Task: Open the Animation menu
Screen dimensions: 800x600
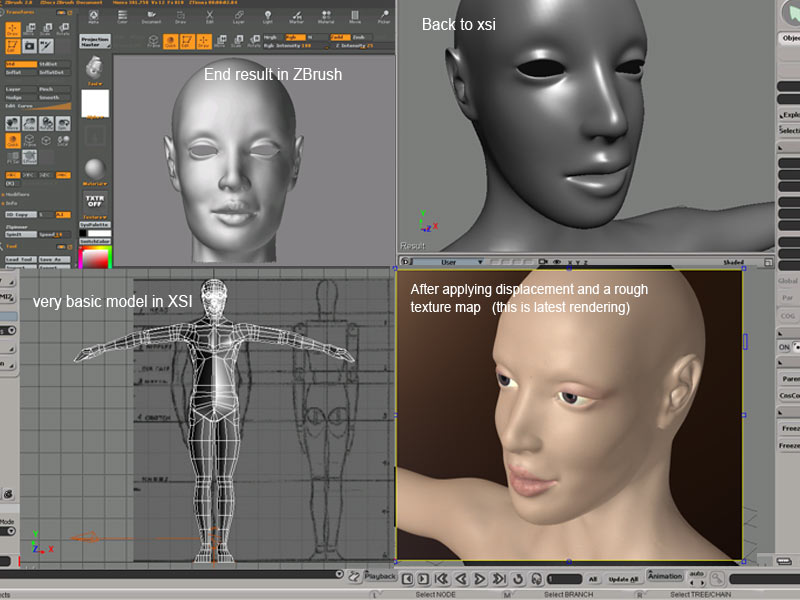Action: point(665,576)
